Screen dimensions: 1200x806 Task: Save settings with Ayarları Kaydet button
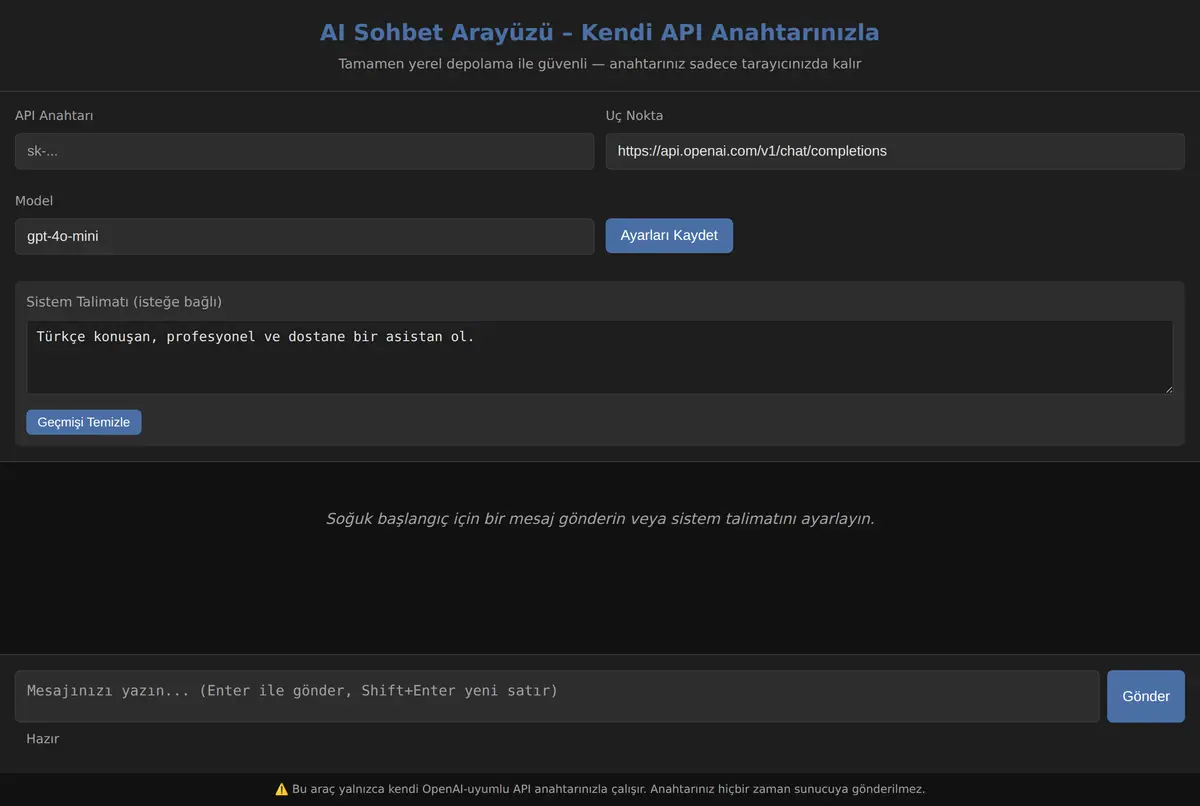pyautogui.click(x=669, y=236)
